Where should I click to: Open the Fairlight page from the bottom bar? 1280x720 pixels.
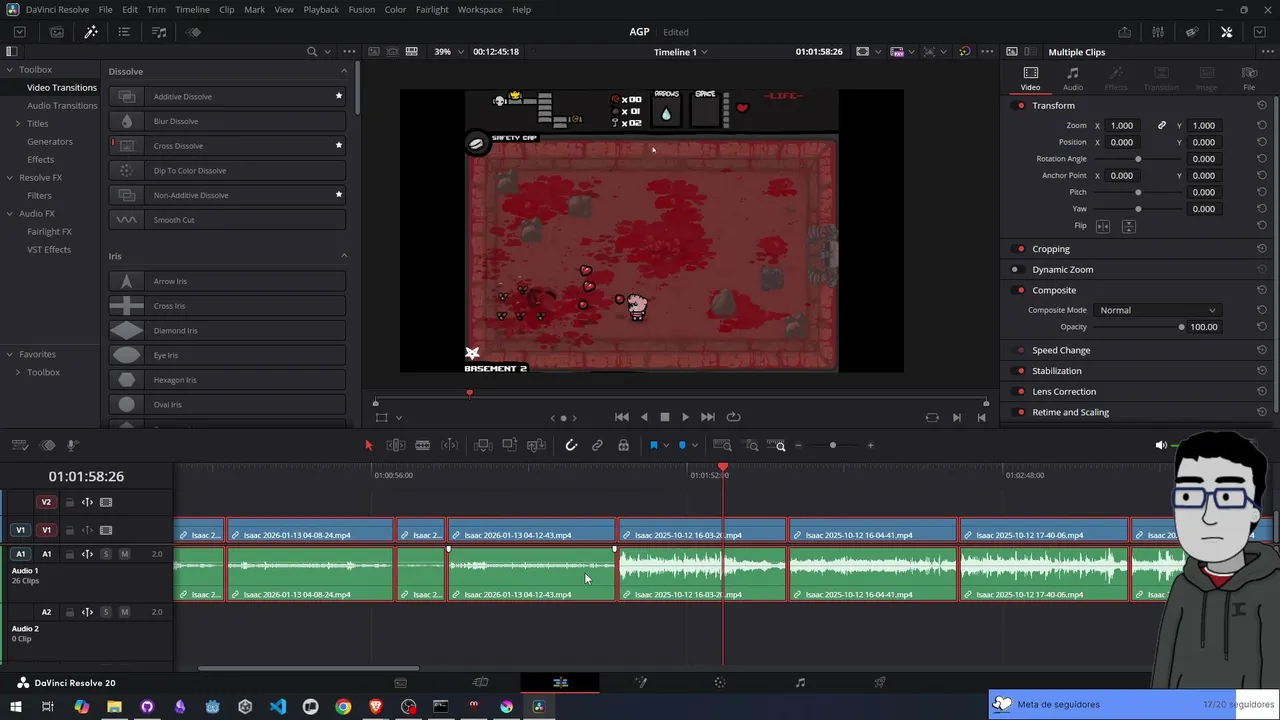pos(800,682)
